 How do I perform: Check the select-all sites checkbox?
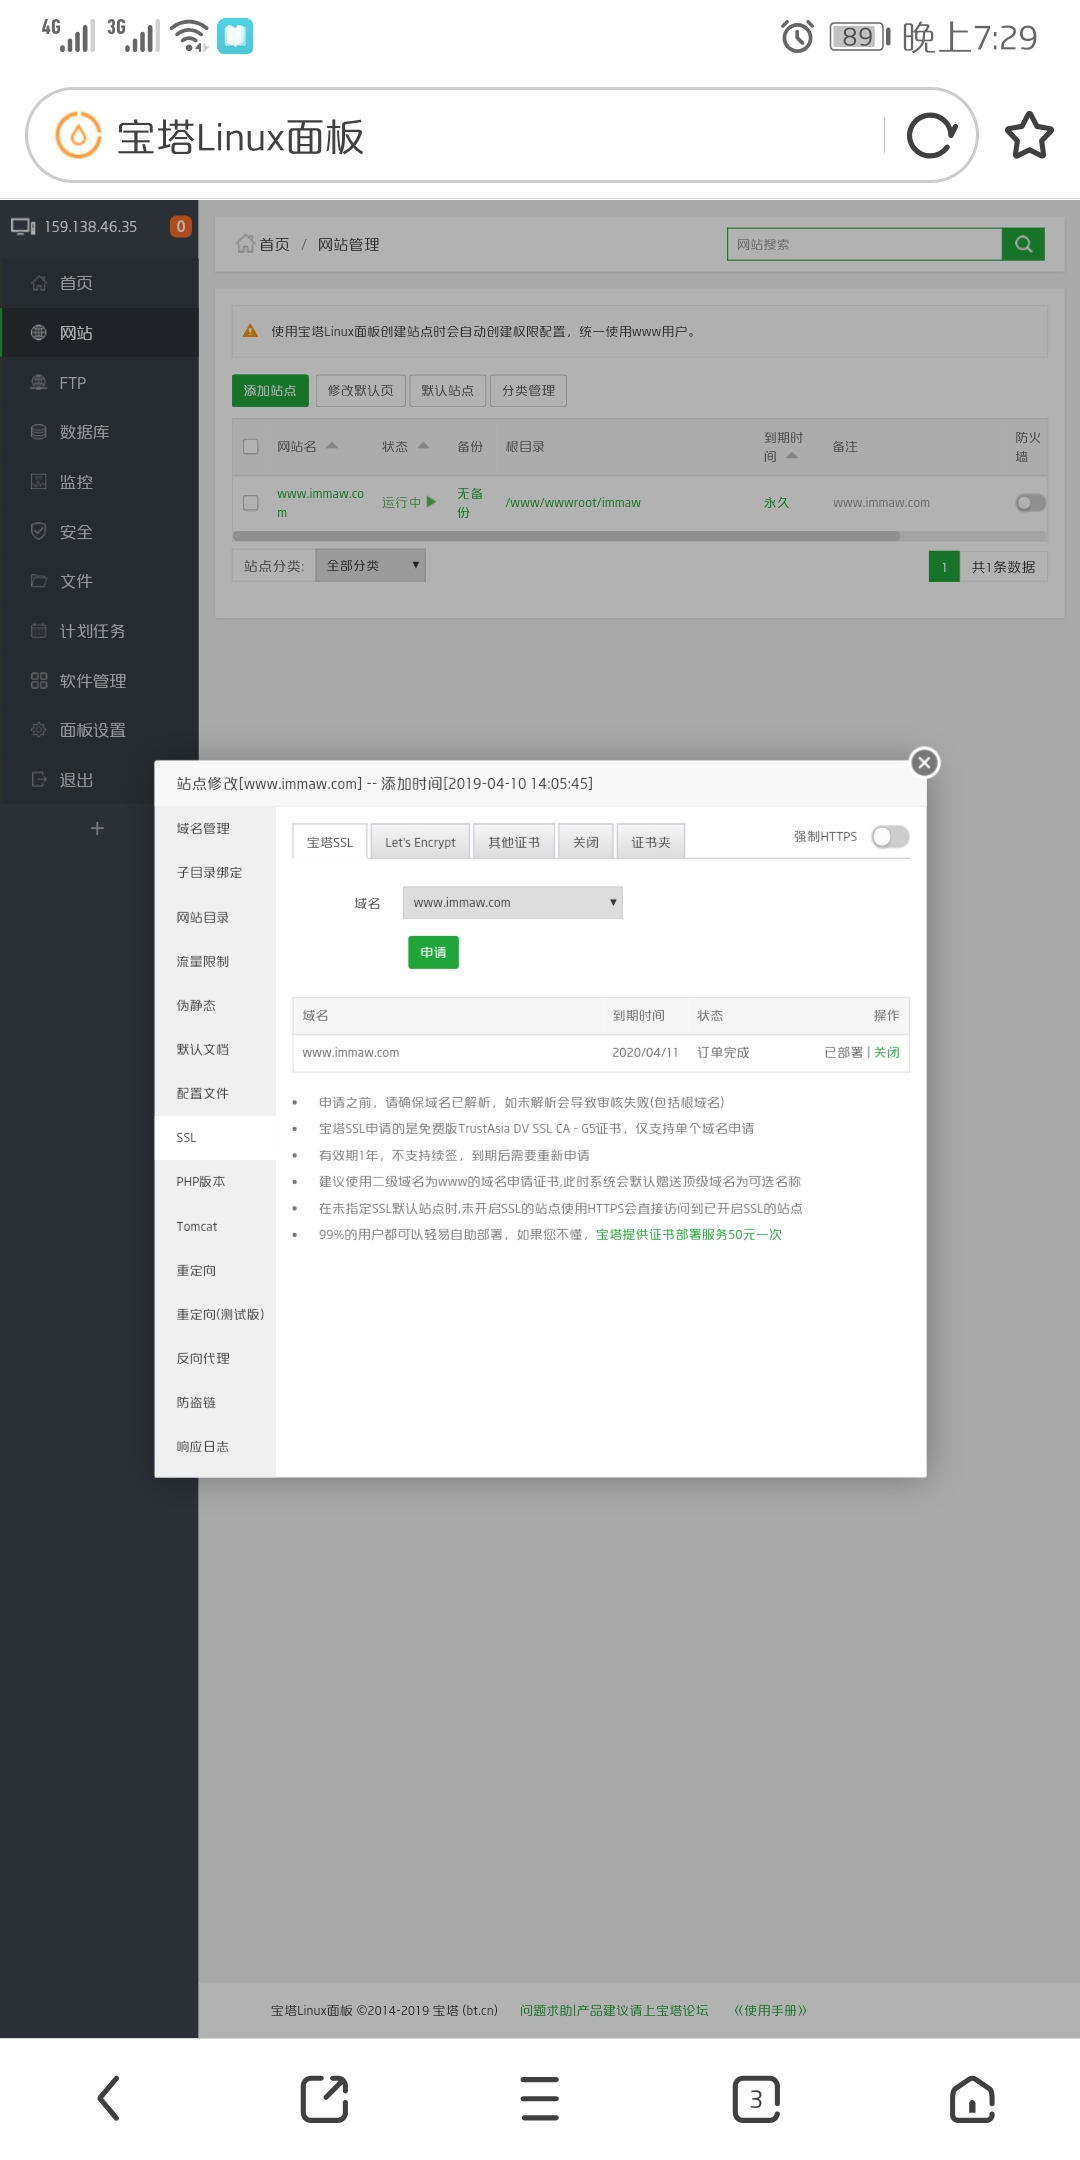point(251,447)
